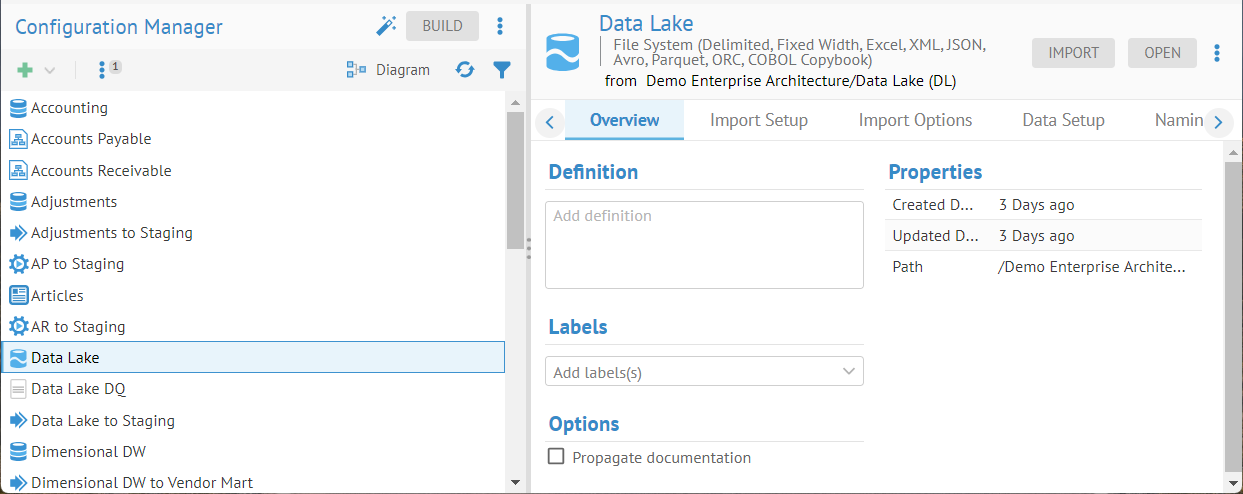Expand the Add labels dropdown
1243x494 pixels.
click(x=849, y=372)
